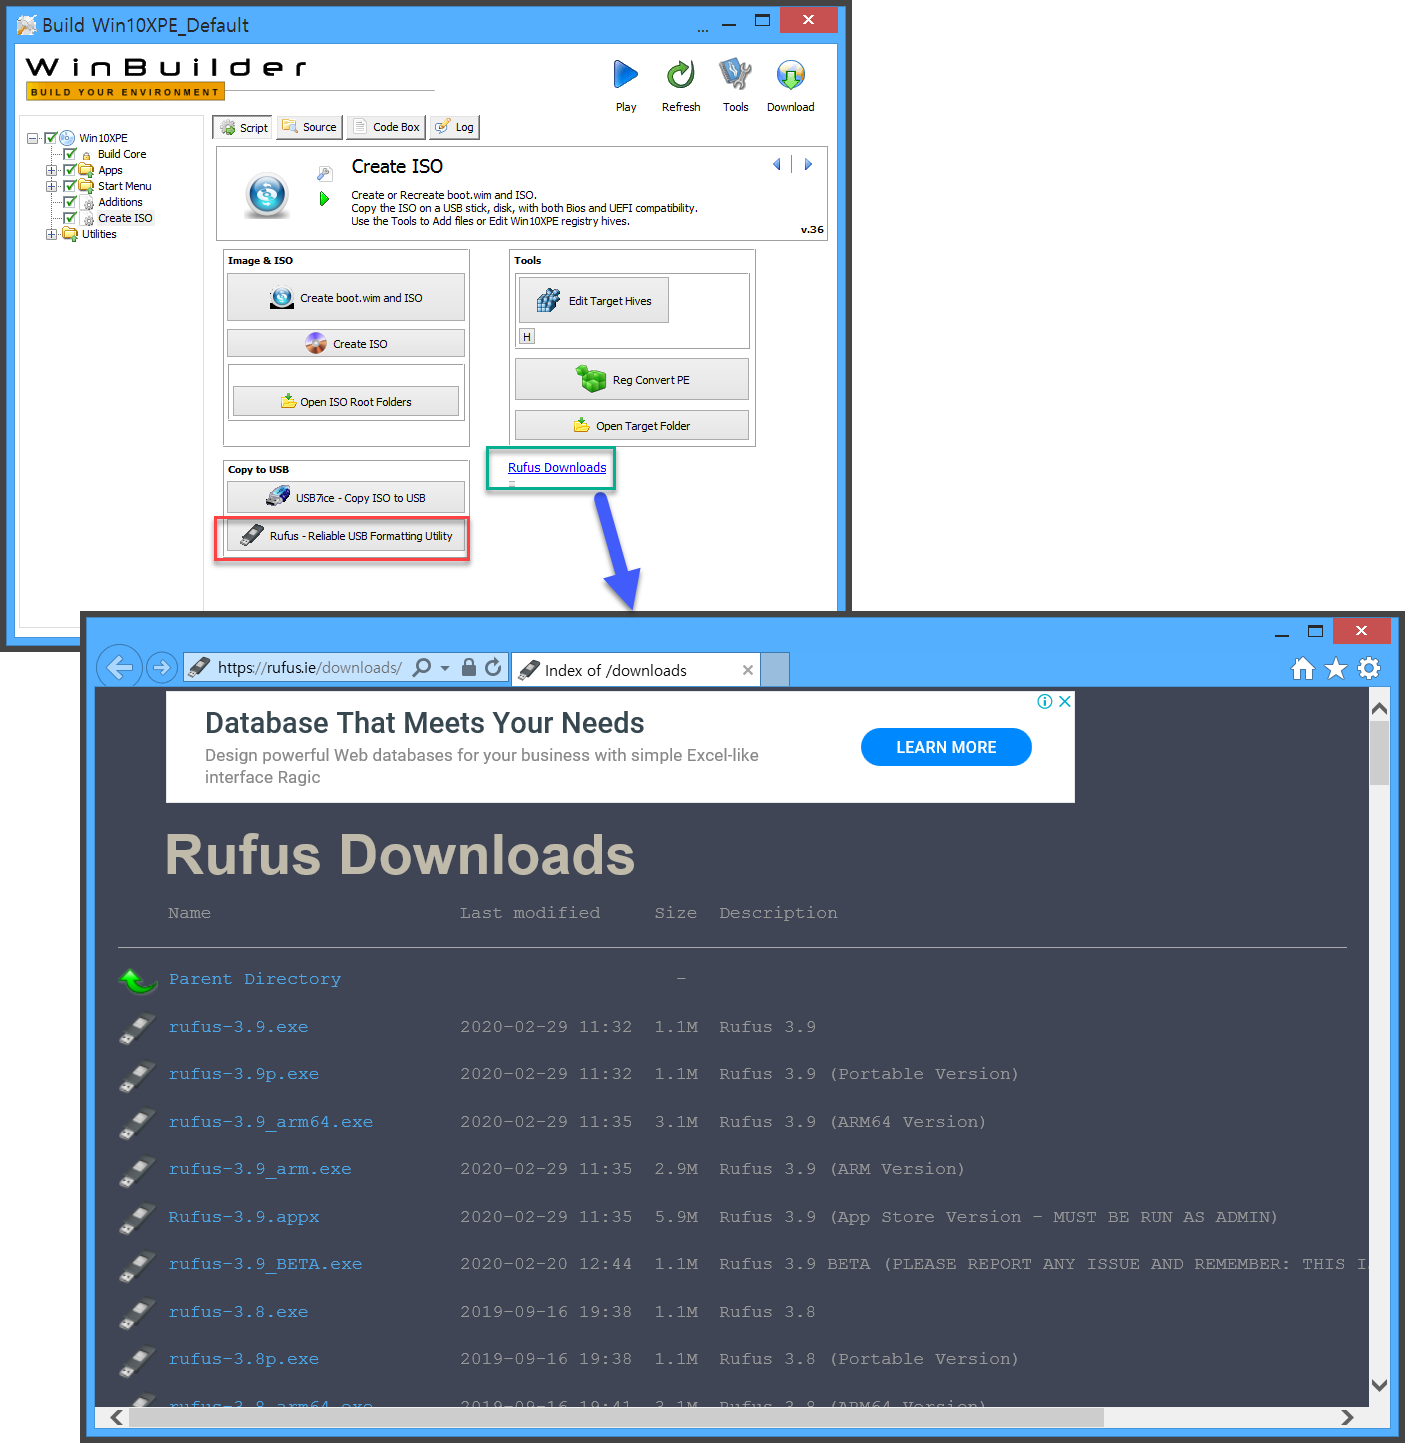Toggle the Win10XPE root checkbox
Image resolution: width=1405 pixels, height=1443 pixels.
pyautogui.click(x=50, y=138)
